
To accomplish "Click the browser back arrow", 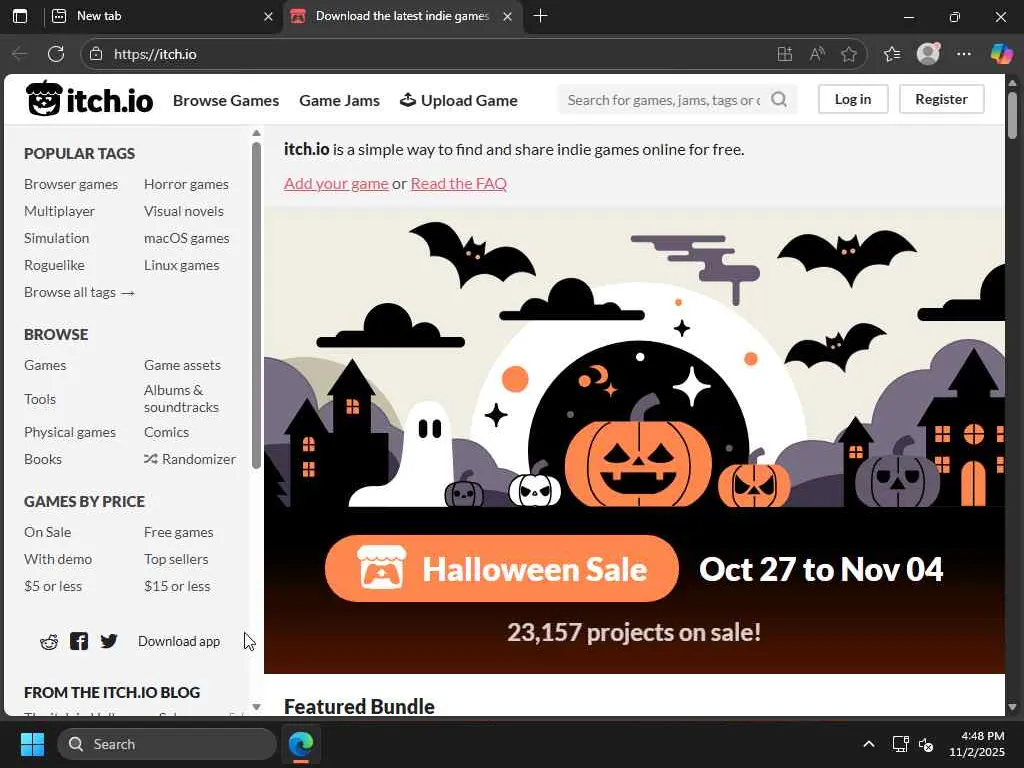I will (20, 54).
